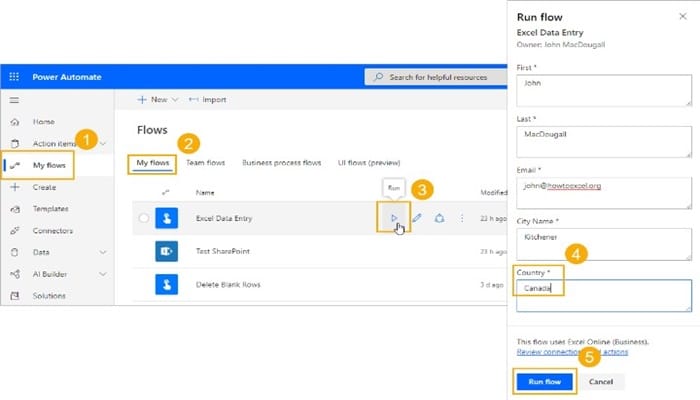Click the Import arrow icon
Viewport: 700px width, 400px height.
click(x=193, y=100)
